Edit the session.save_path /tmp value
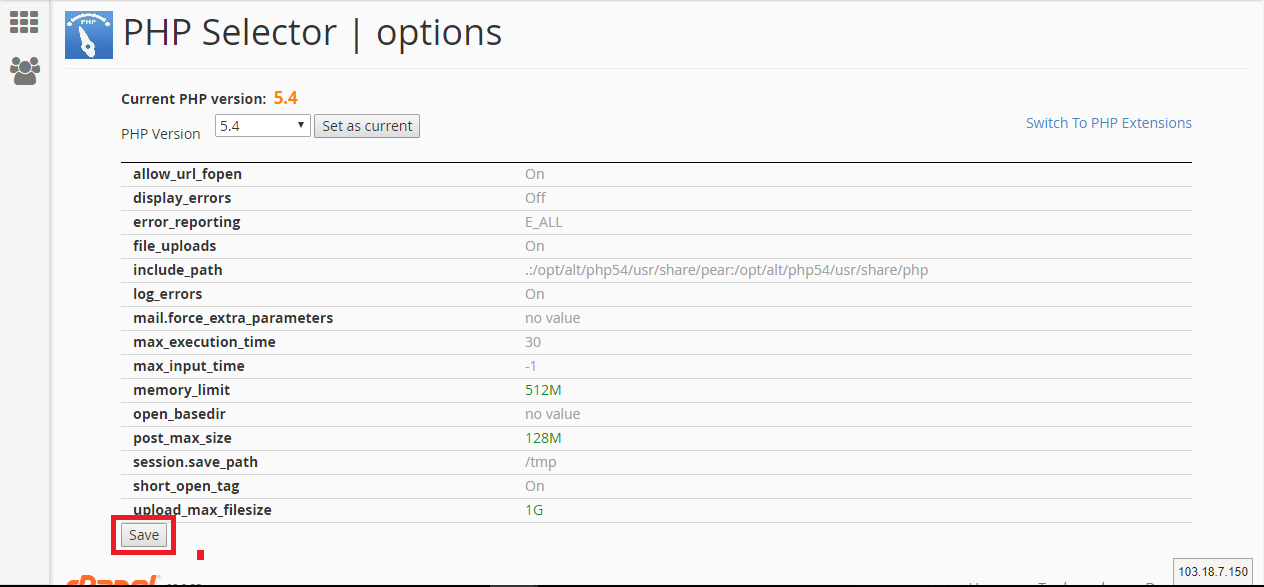Viewport: 1264px width, 587px height. pyautogui.click(x=541, y=462)
